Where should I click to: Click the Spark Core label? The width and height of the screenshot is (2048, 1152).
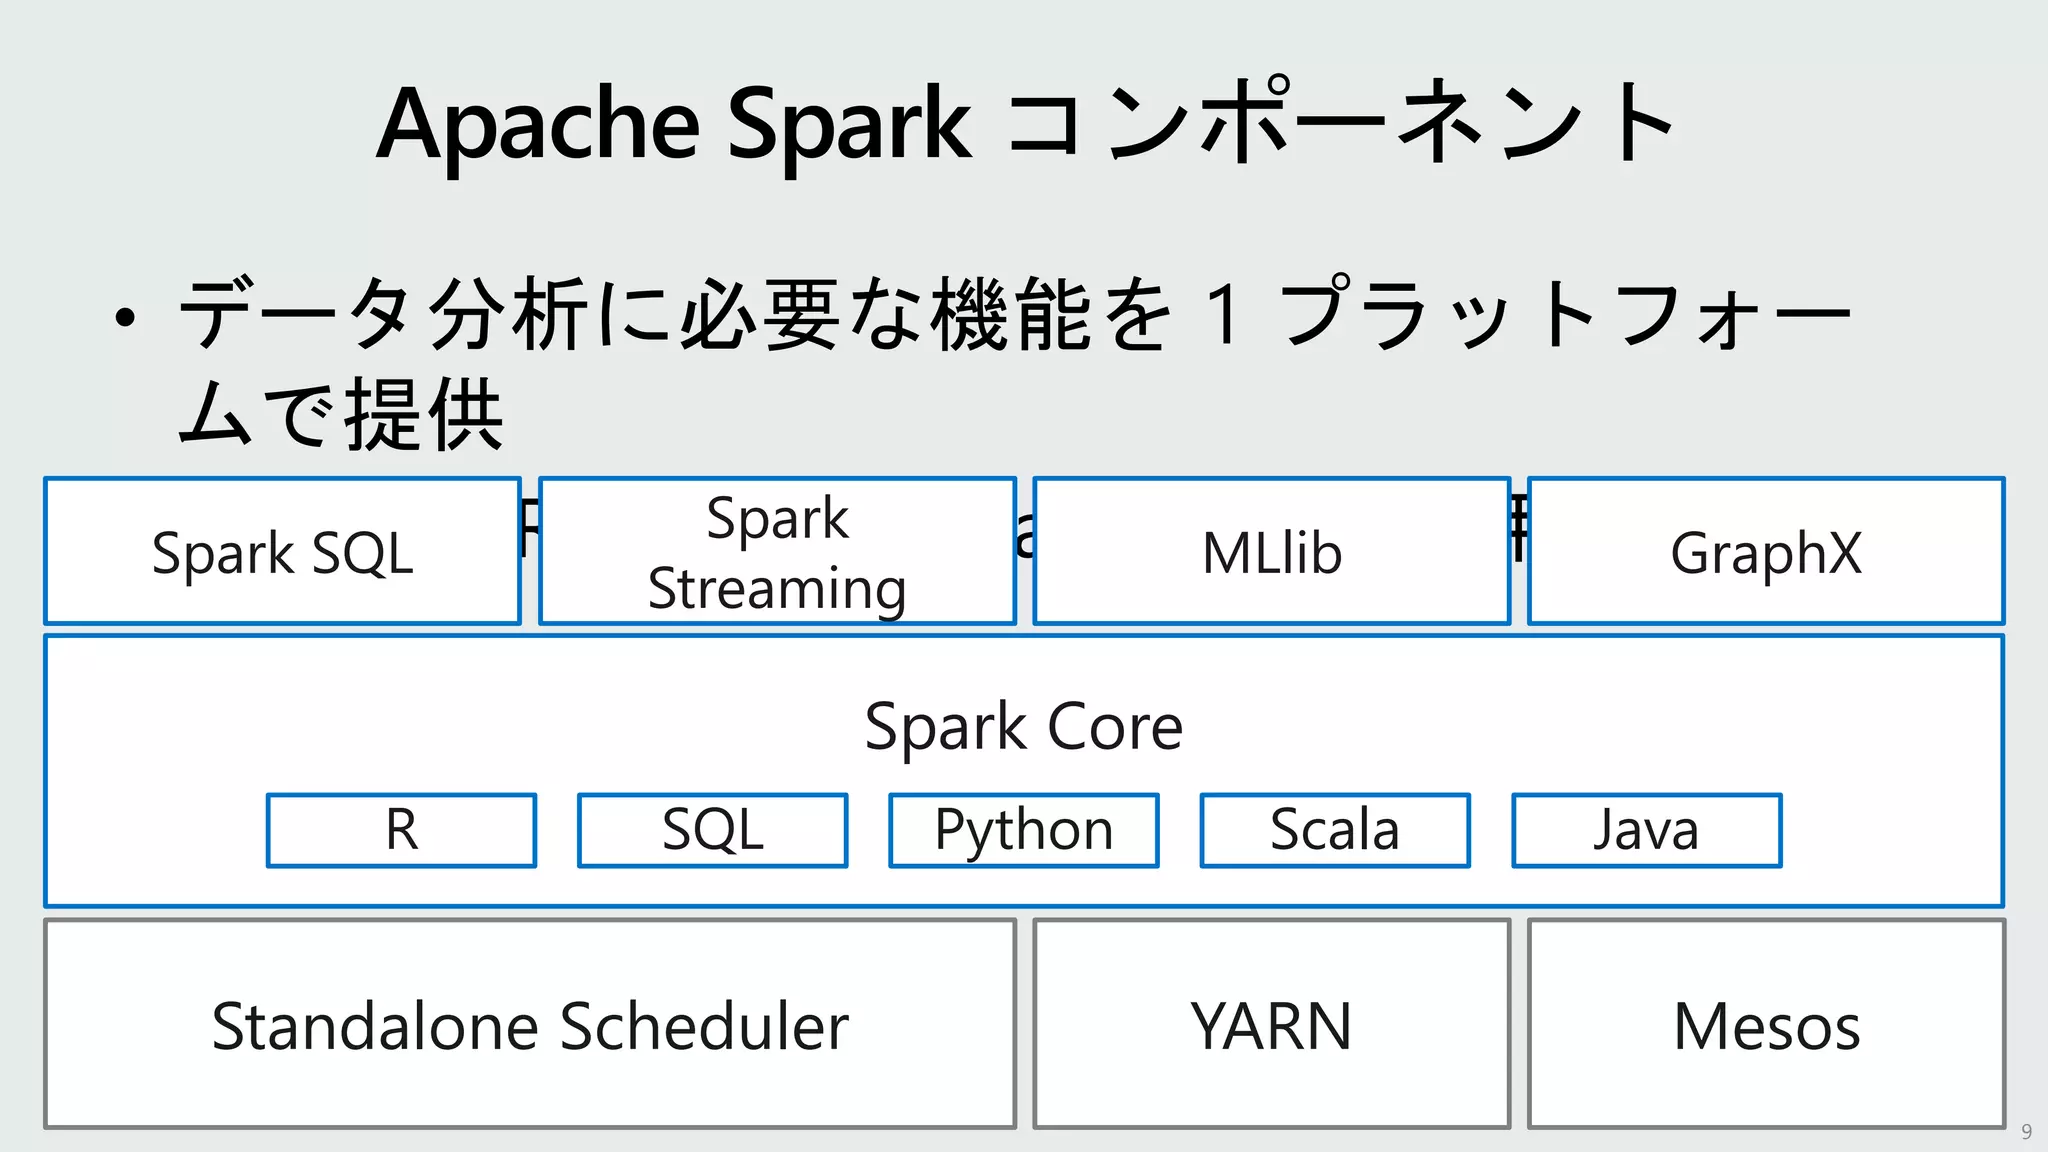[1024, 726]
